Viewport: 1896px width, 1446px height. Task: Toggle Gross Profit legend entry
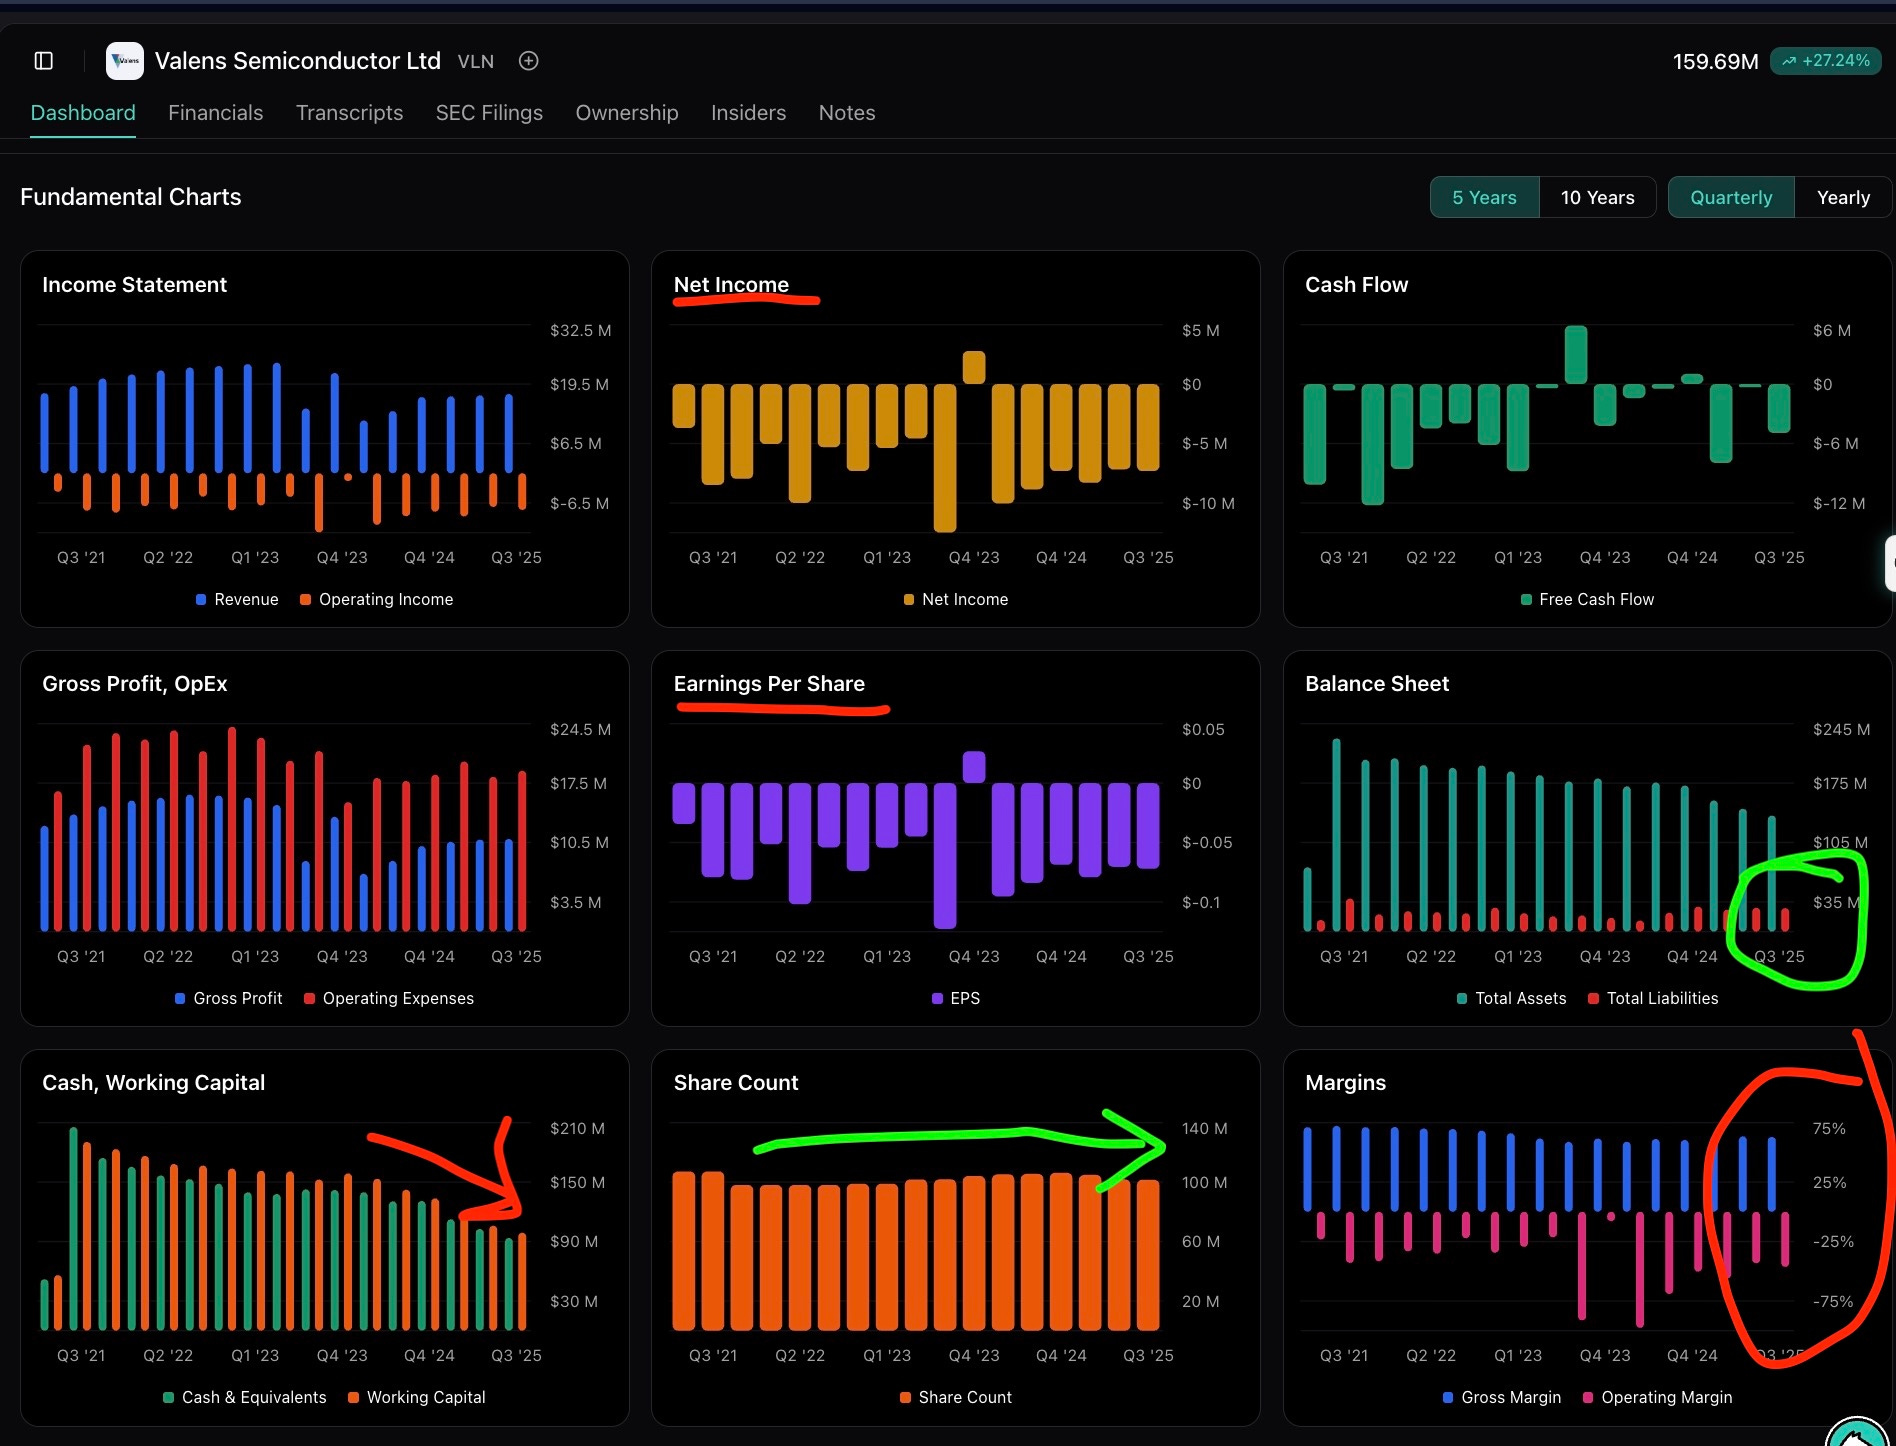[x=228, y=998]
